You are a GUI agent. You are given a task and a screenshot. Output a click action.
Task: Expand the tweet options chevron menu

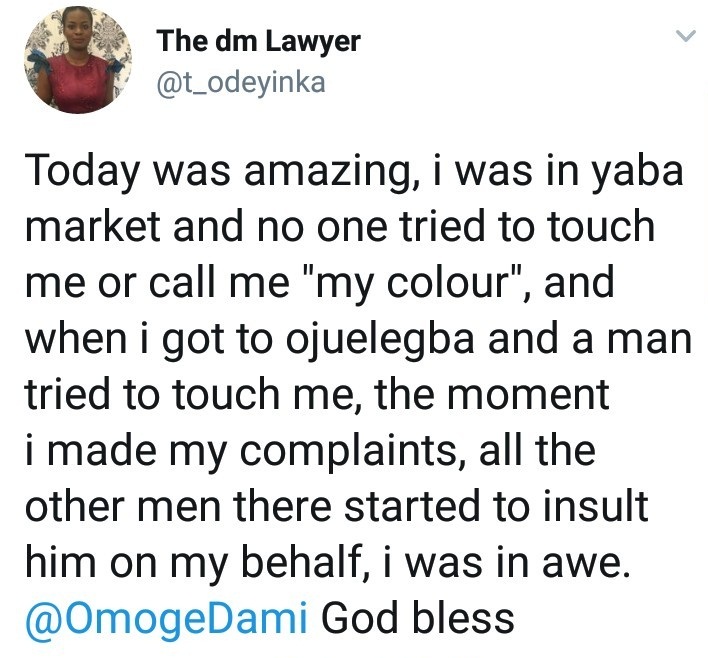(x=687, y=36)
